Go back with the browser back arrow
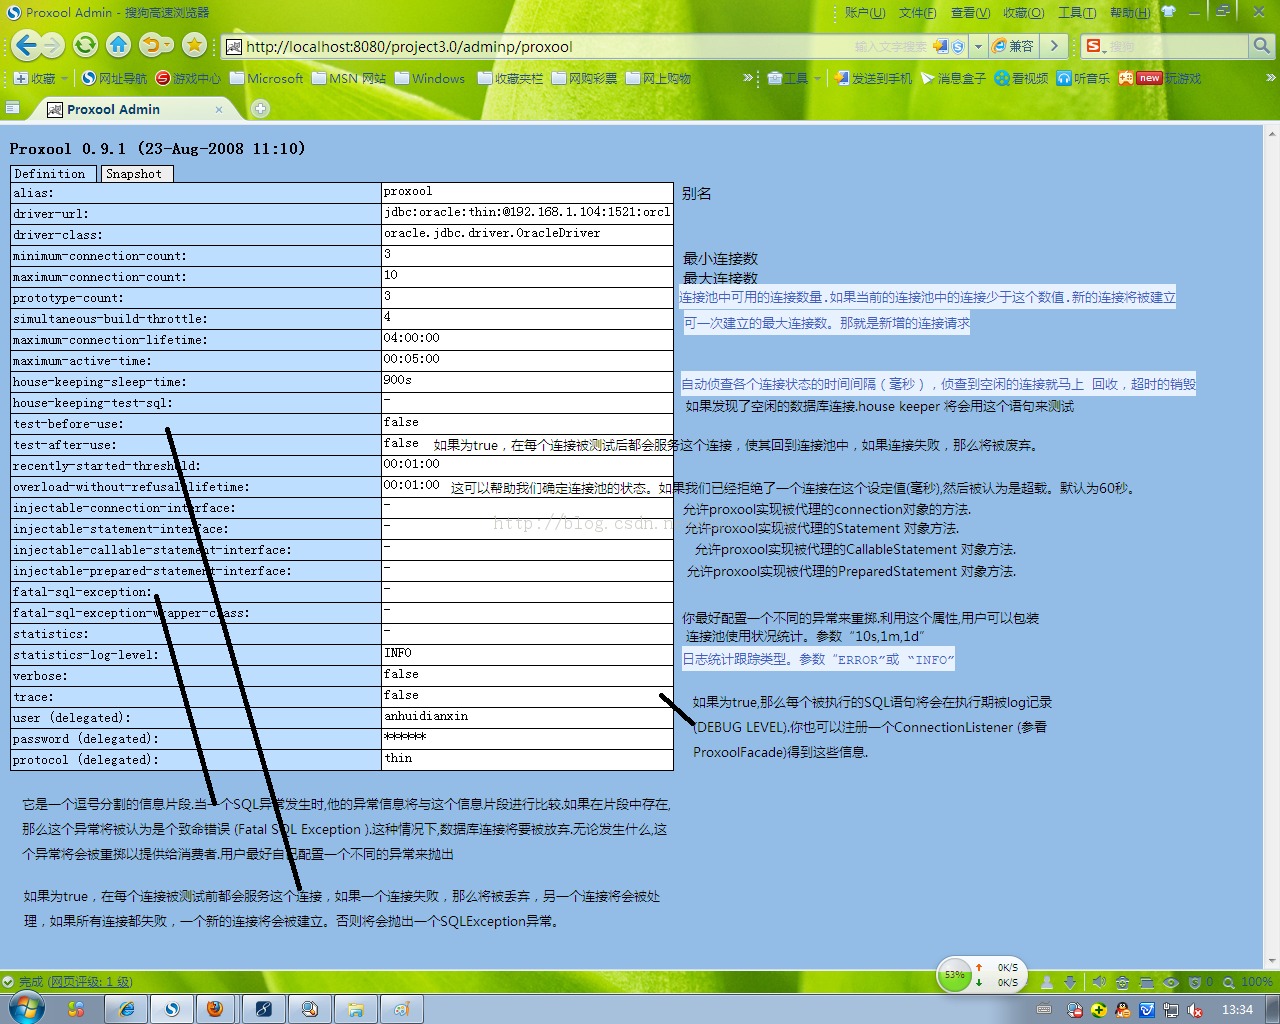1280x1024 pixels. tap(26, 45)
